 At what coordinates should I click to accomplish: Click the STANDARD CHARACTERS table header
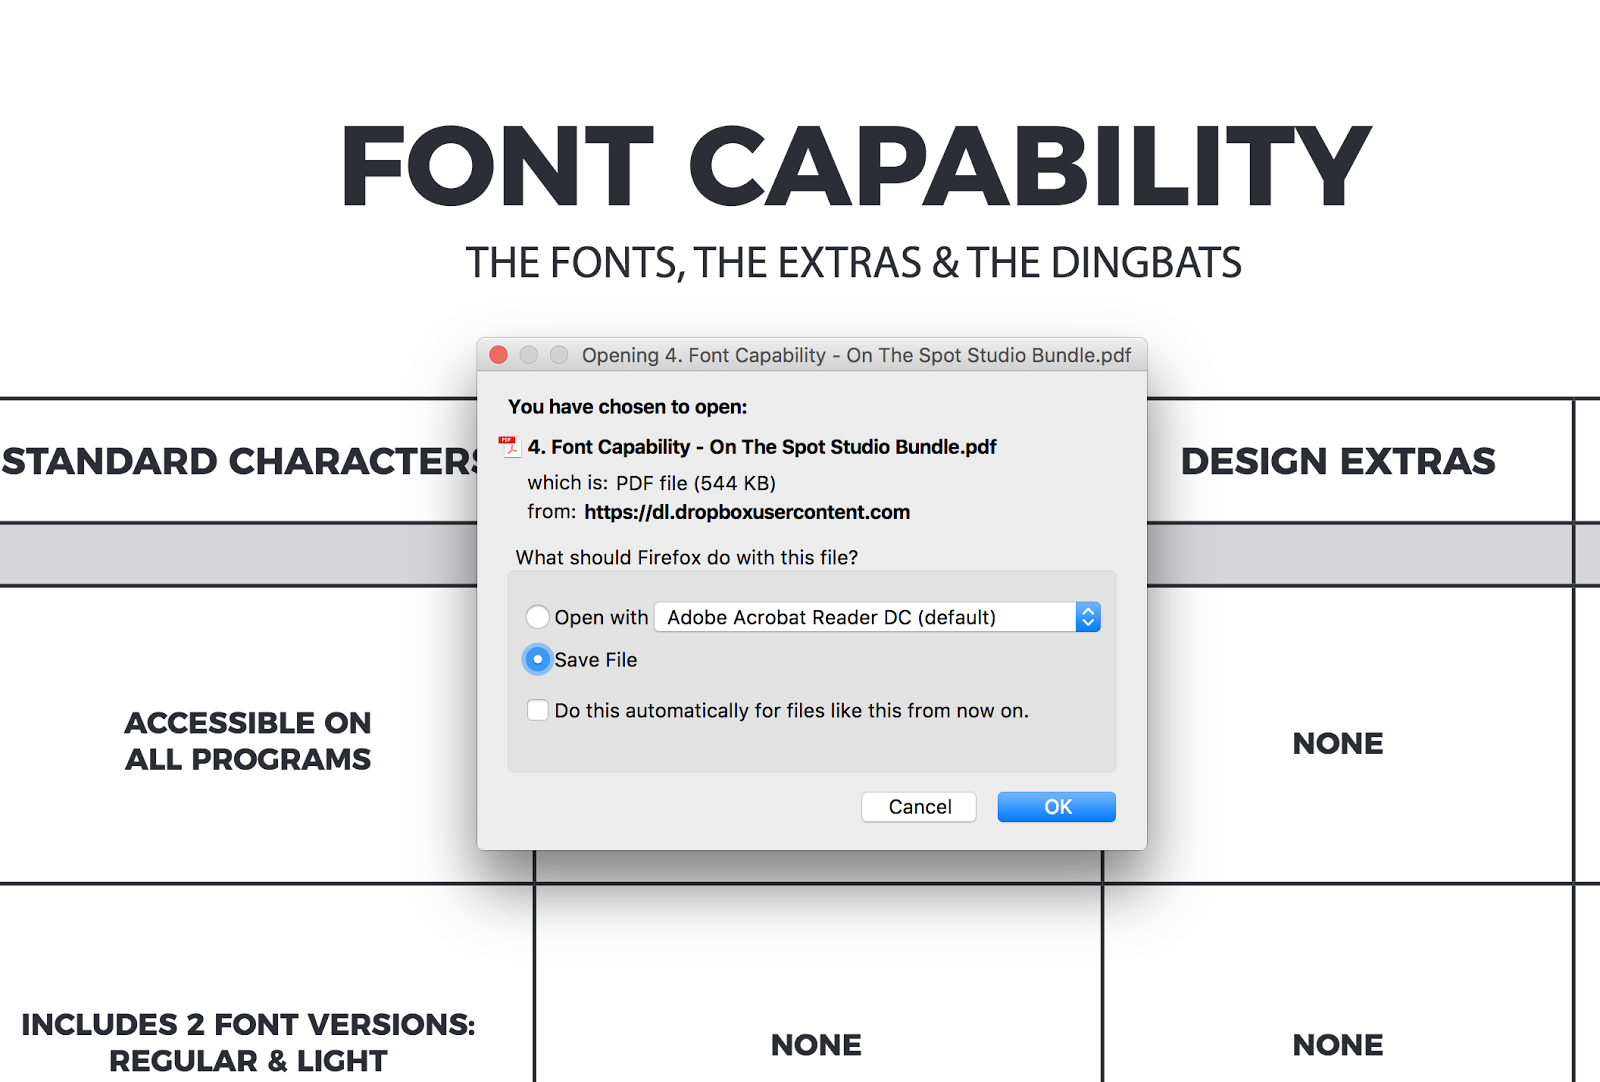point(240,461)
